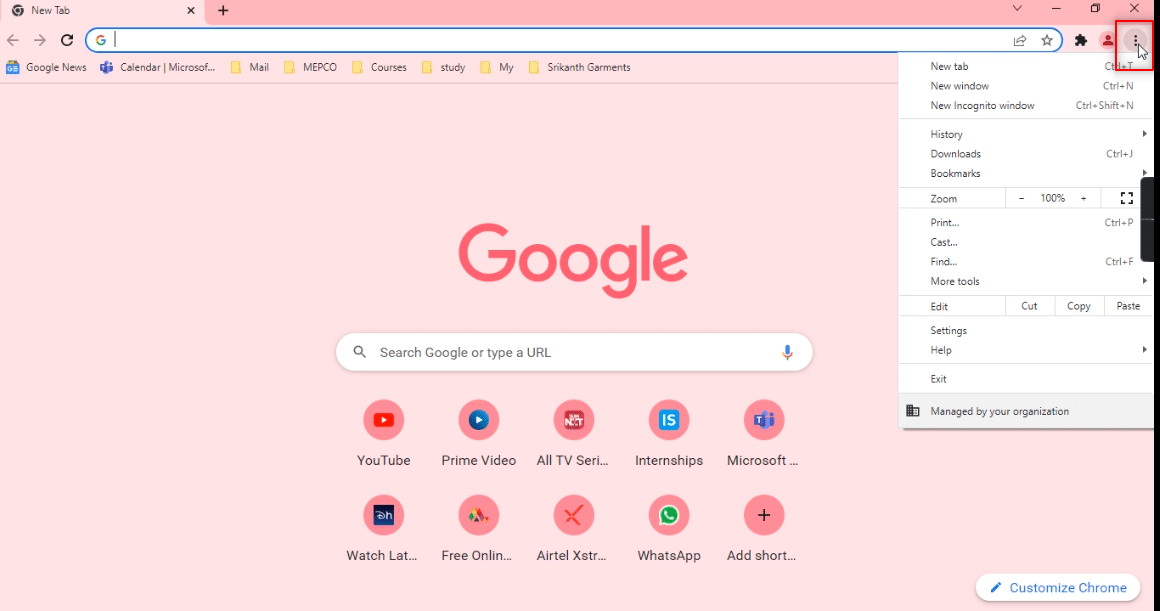The width and height of the screenshot is (1160, 611).
Task: Open Settings from the menu
Action: point(1026,331)
